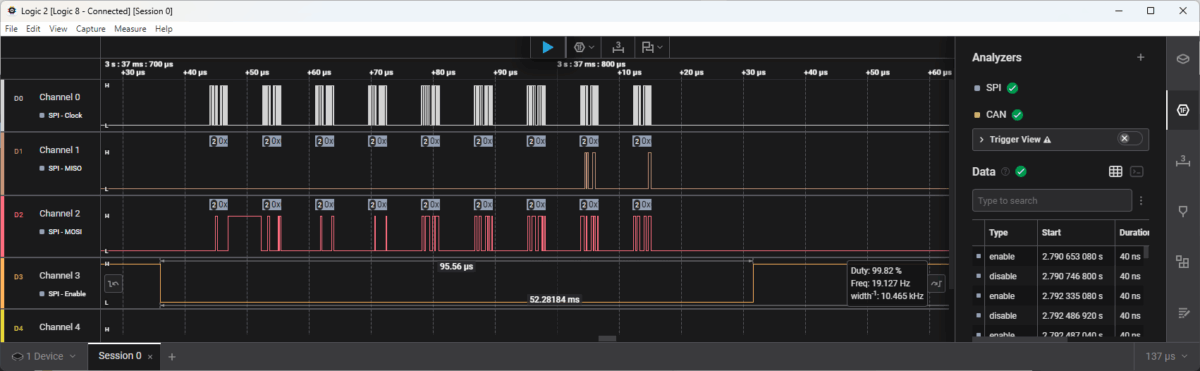Toggle the Trigger View switch

coord(1130,139)
